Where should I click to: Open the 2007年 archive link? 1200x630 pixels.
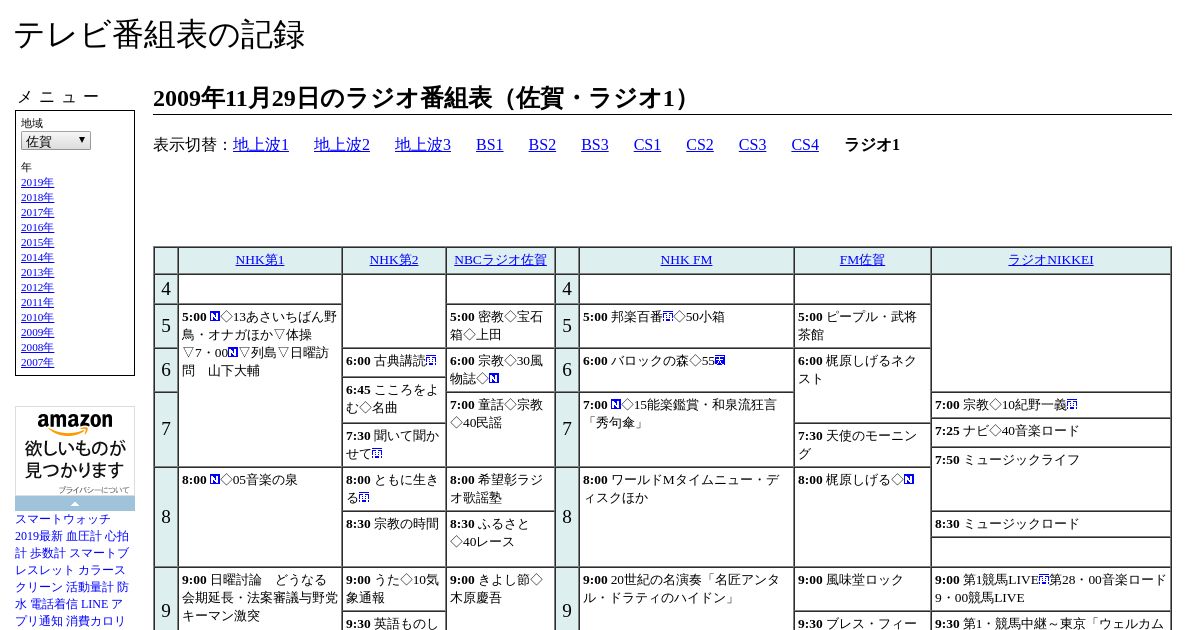tap(37, 362)
